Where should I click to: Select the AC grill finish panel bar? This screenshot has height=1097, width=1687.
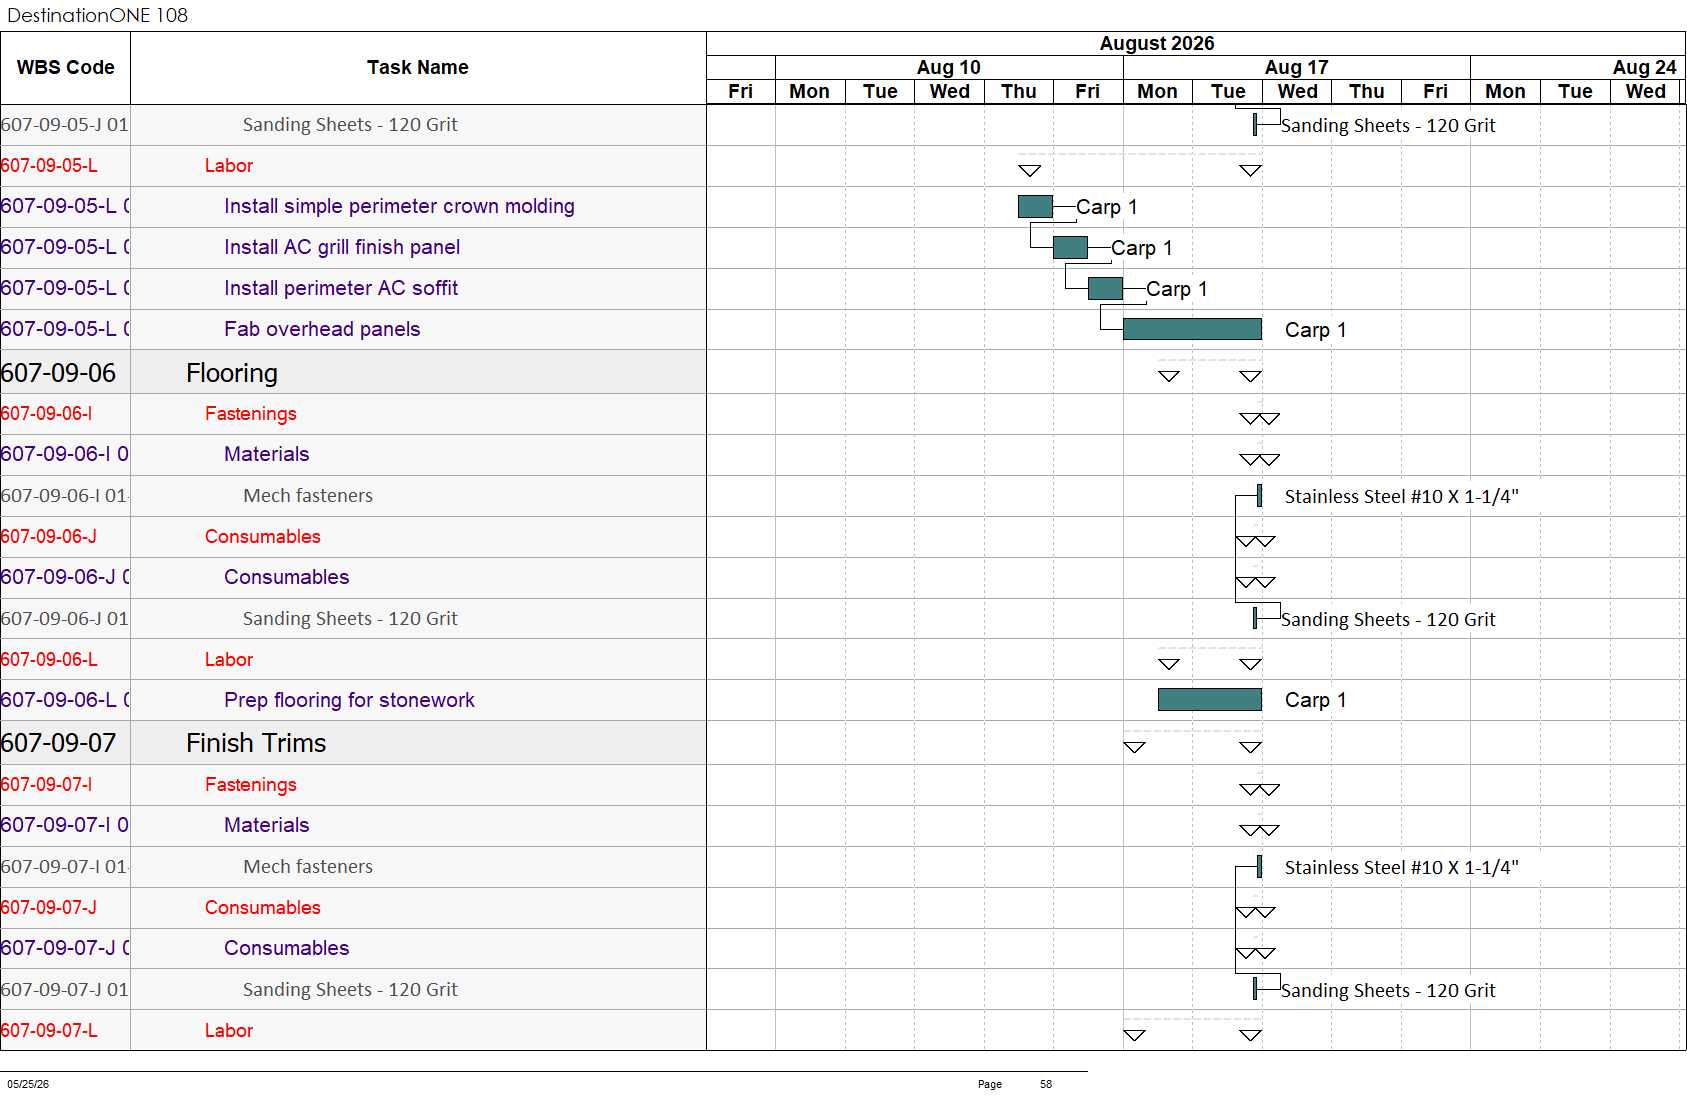click(x=1070, y=247)
